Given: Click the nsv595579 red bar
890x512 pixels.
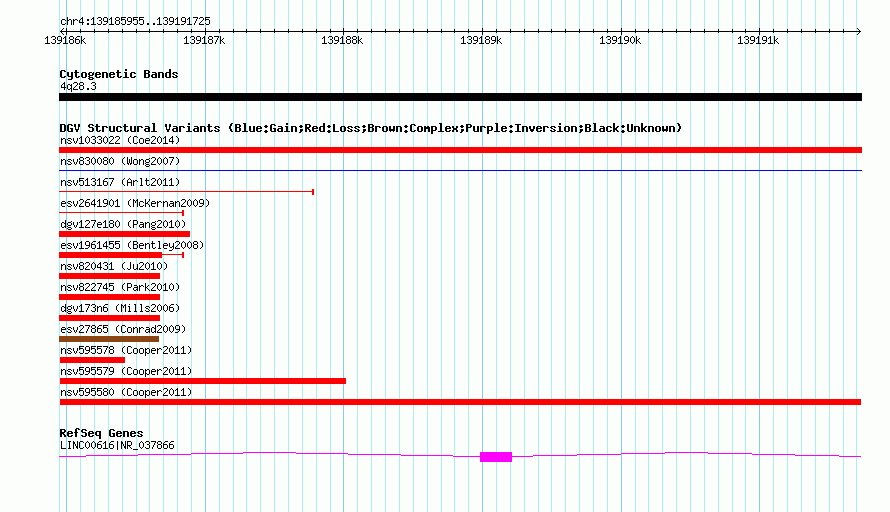Looking at the screenshot, I should [203, 381].
